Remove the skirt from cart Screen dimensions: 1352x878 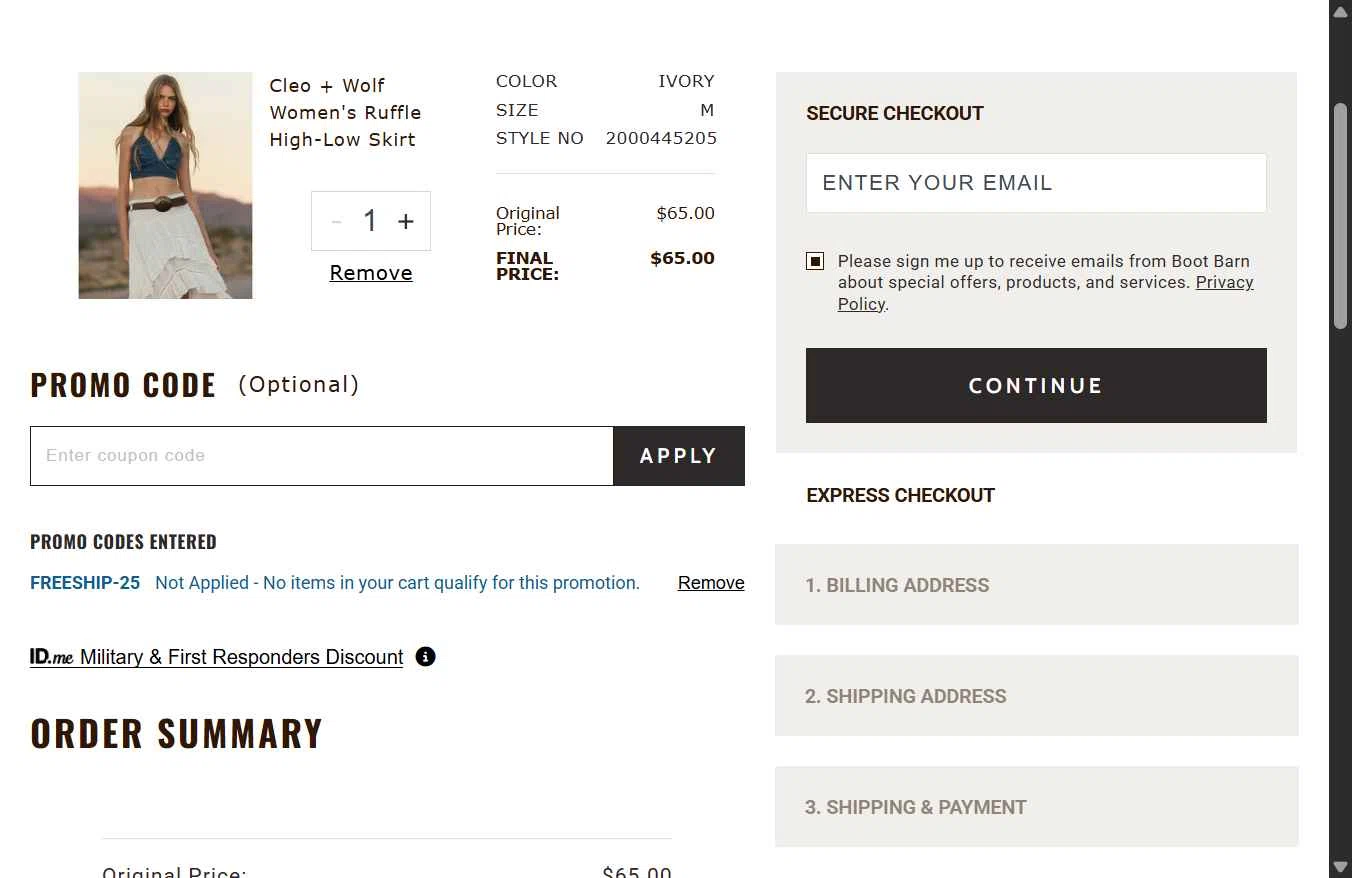pyautogui.click(x=371, y=273)
